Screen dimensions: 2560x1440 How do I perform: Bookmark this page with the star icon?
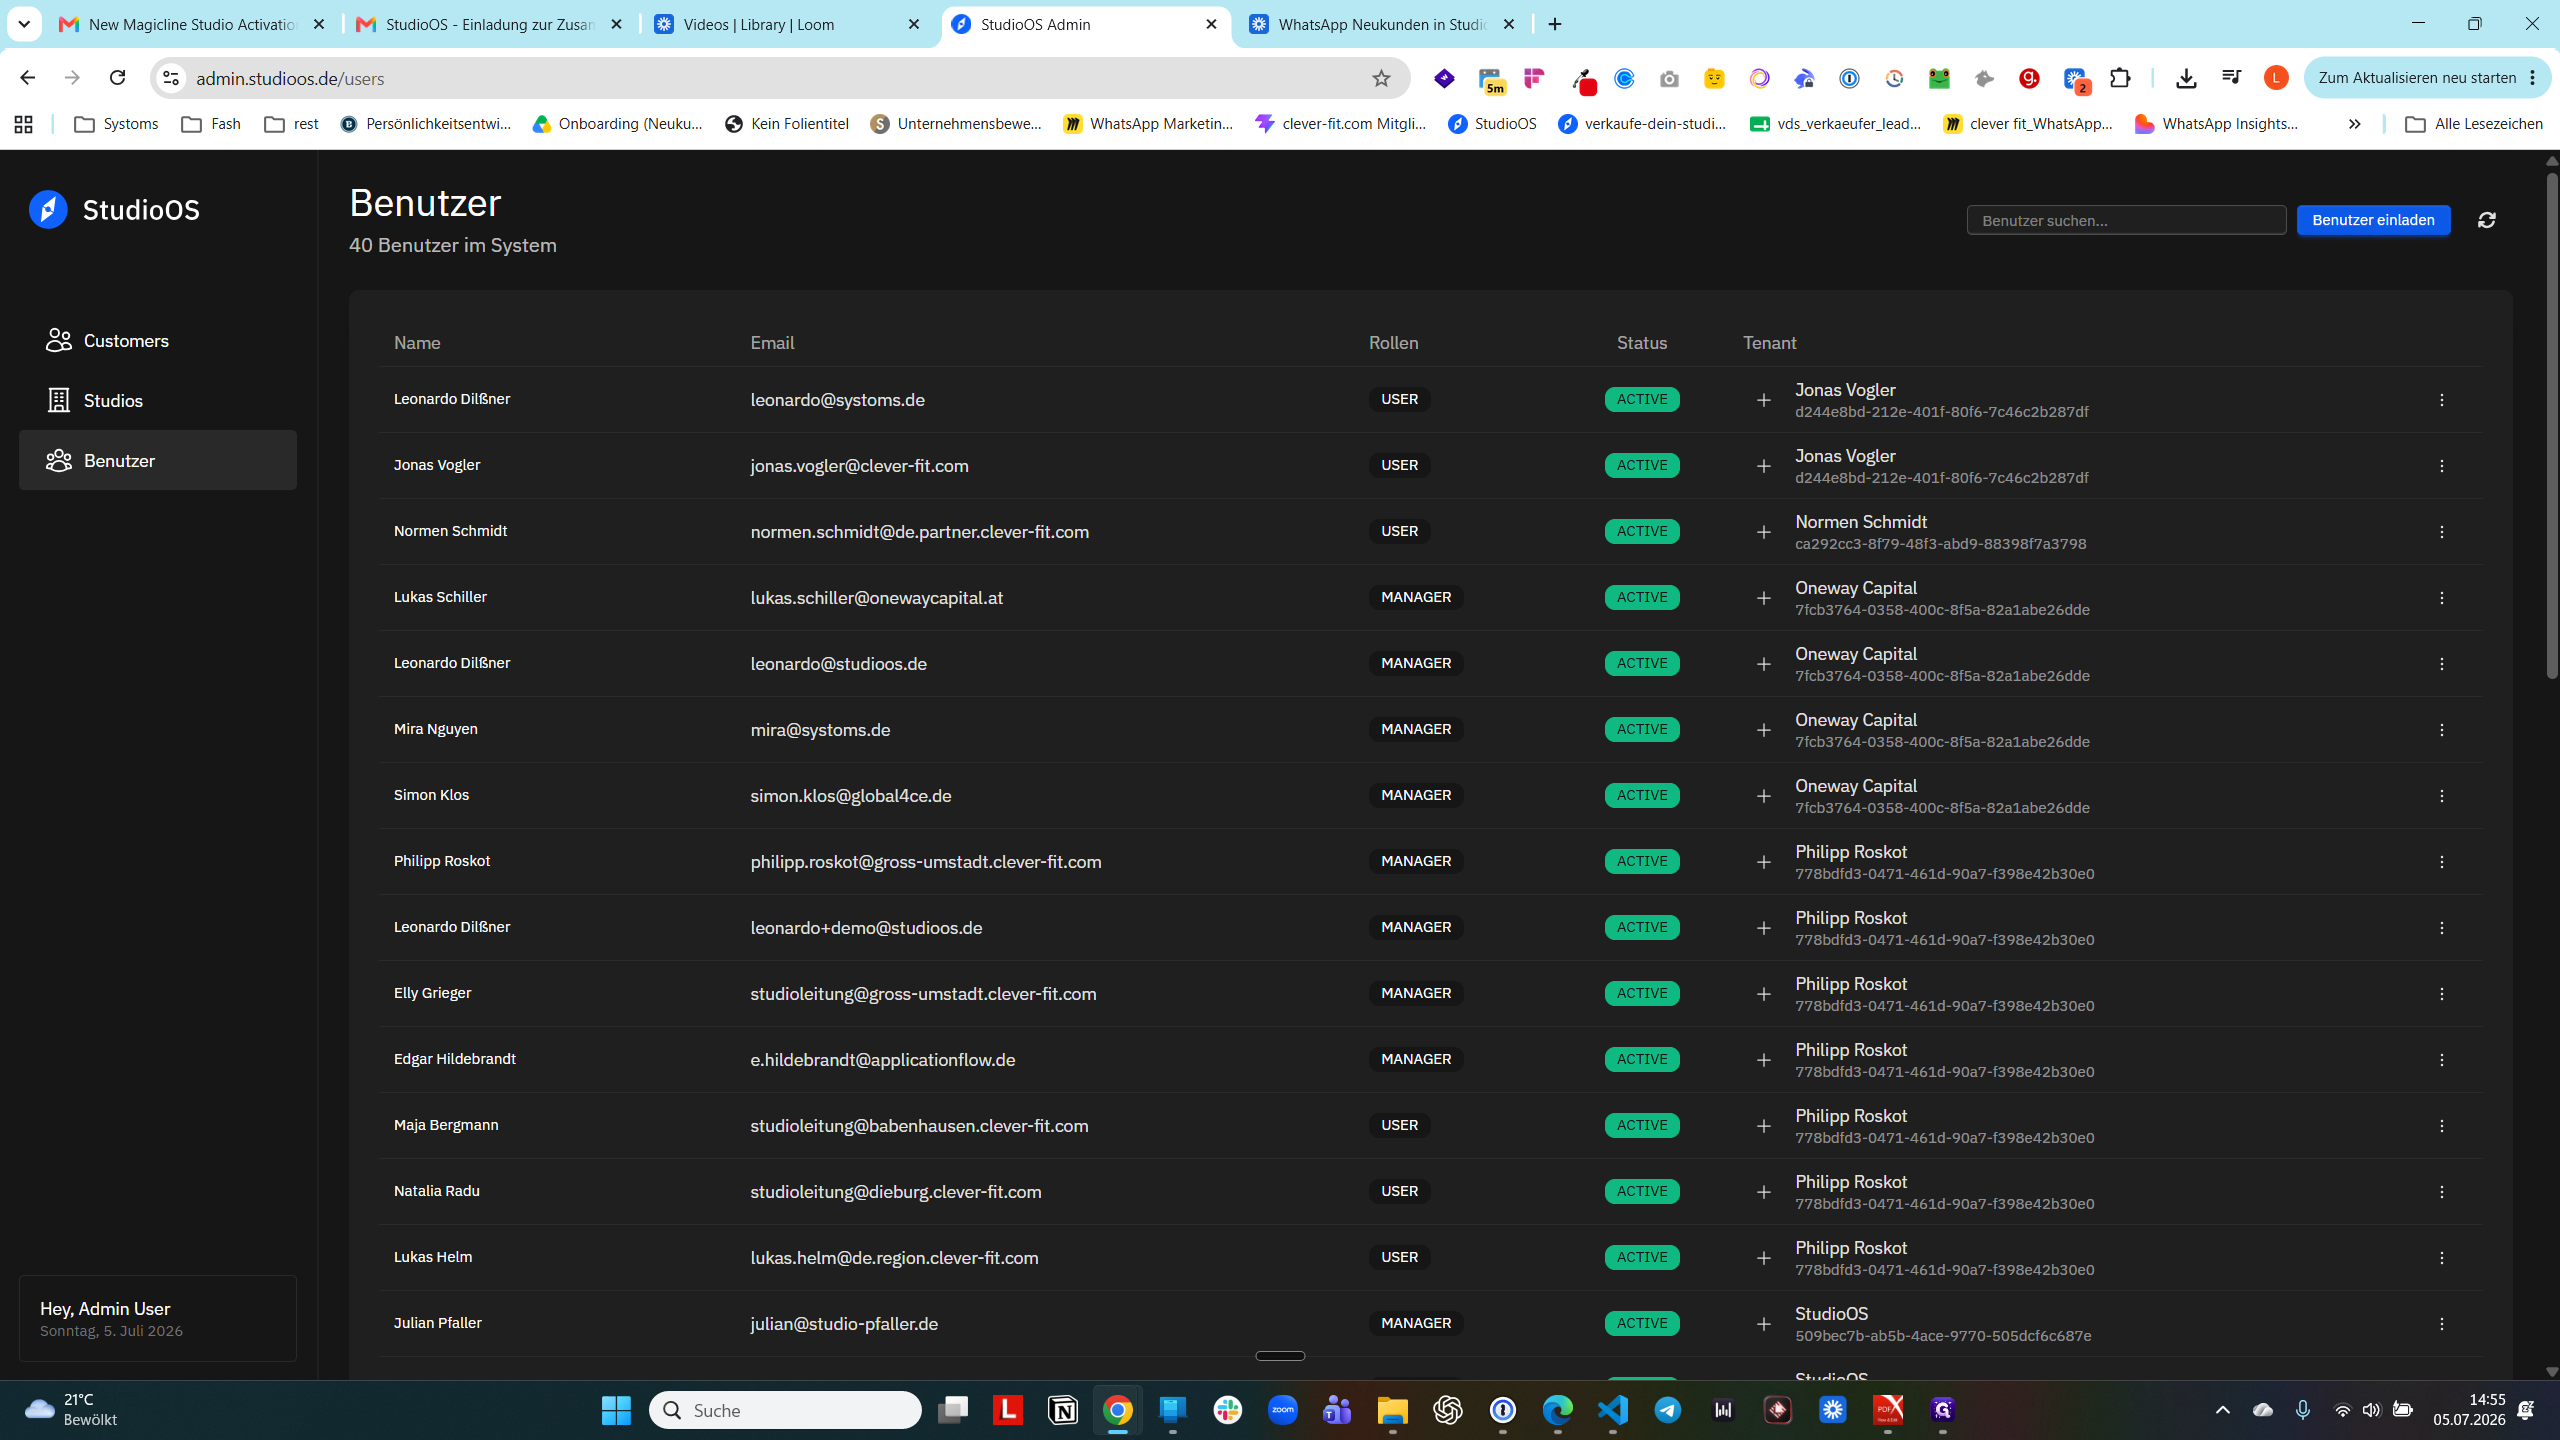[x=1381, y=78]
